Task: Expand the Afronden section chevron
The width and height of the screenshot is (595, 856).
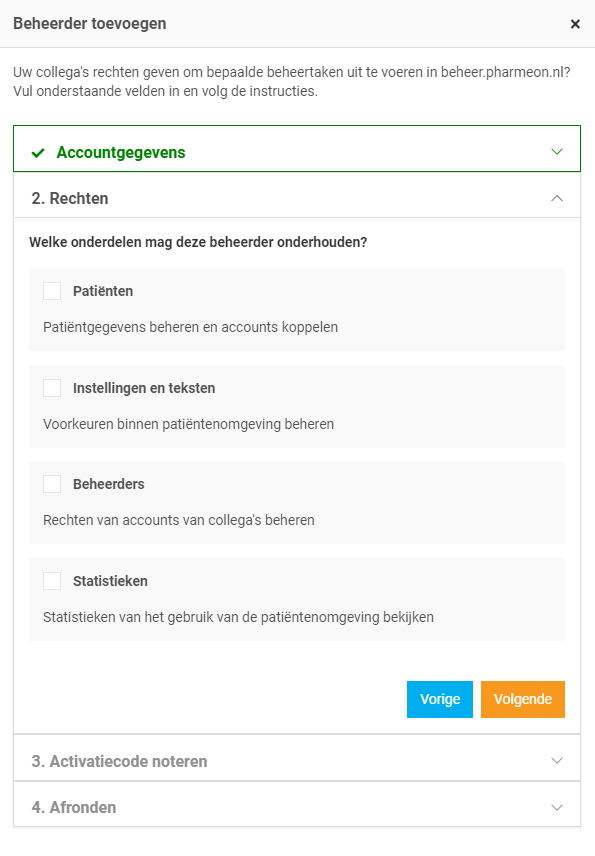Action: [x=557, y=807]
